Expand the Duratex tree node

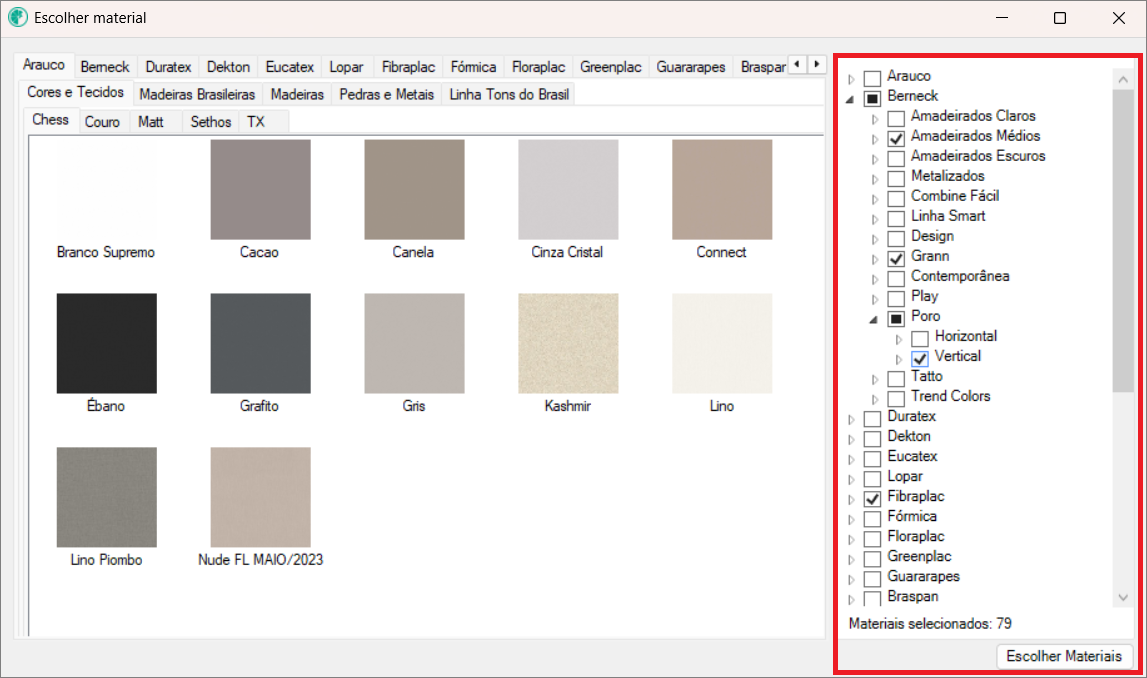click(851, 418)
